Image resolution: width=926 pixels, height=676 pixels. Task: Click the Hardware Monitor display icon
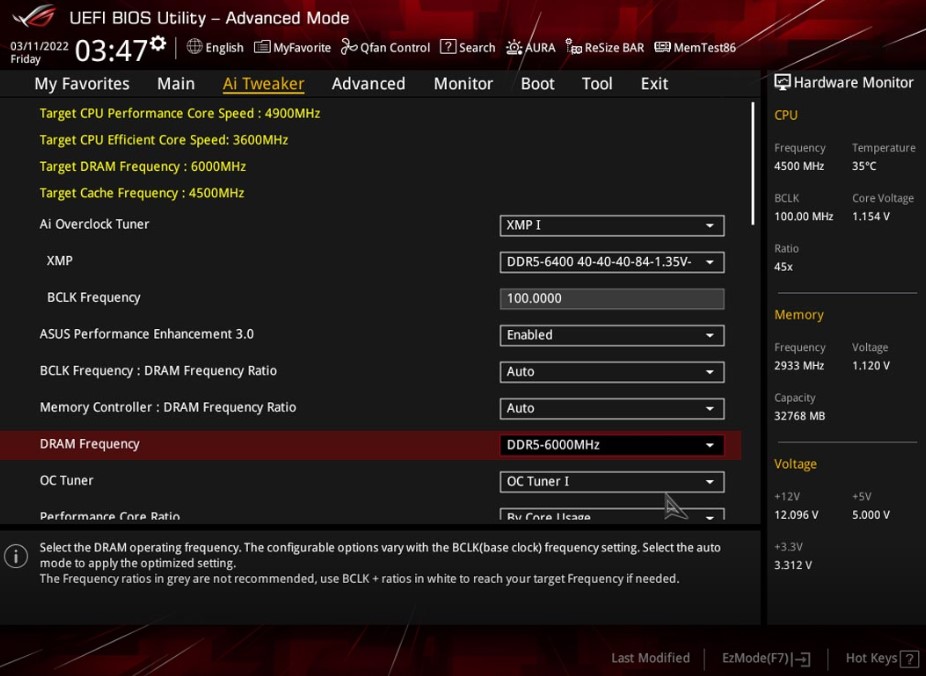tap(782, 82)
